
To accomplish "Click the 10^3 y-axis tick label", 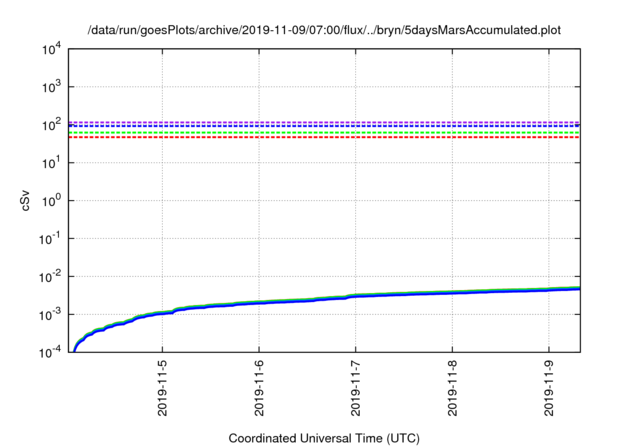I will tap(52, 87).
